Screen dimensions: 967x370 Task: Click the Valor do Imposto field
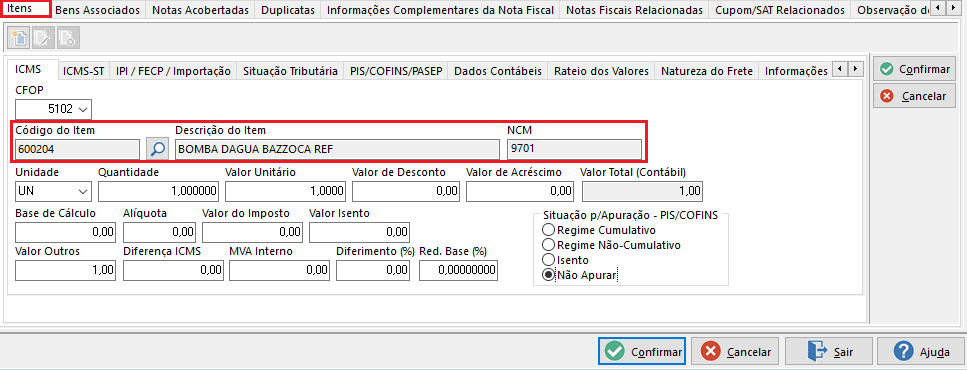pos(252,232)
